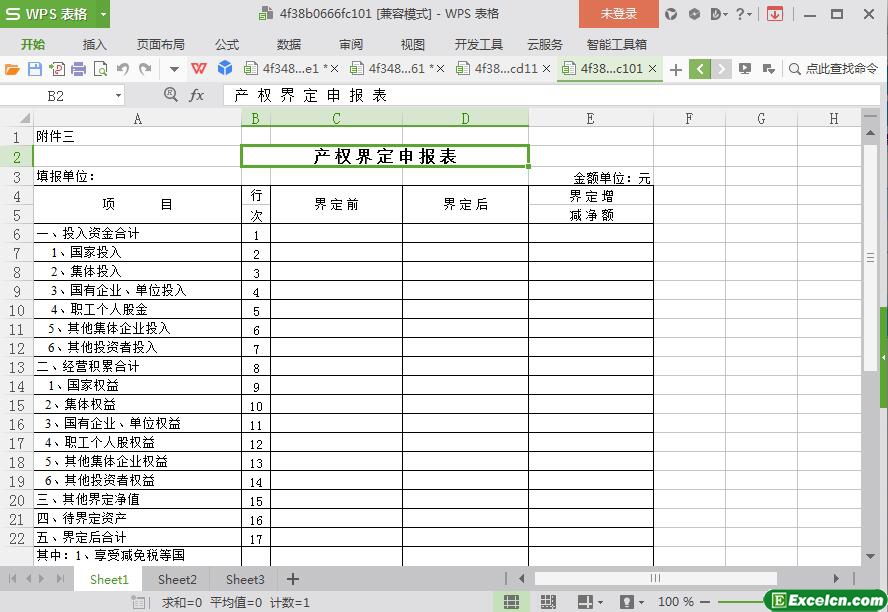
Task: Switch to page break view icon
Action: coord(548,602)
